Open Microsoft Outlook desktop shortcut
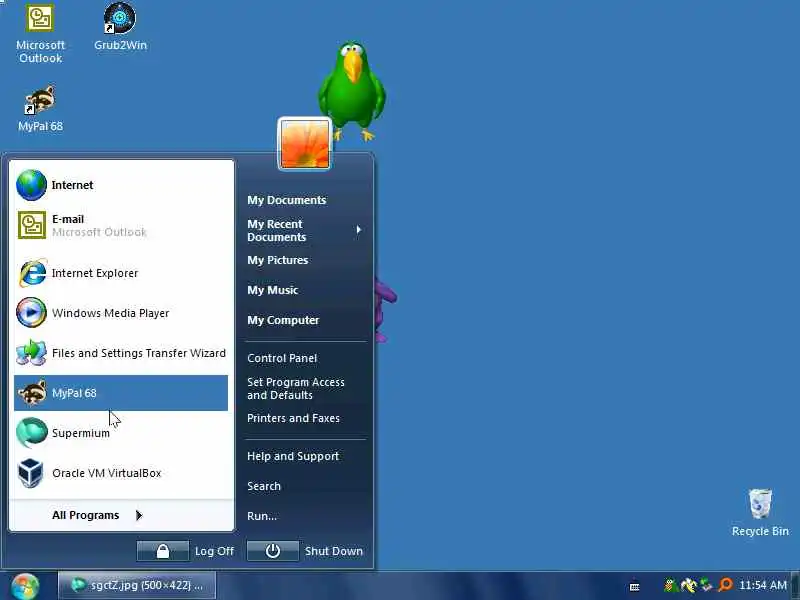The image size is (800, 600). click(x=40, y=33)
